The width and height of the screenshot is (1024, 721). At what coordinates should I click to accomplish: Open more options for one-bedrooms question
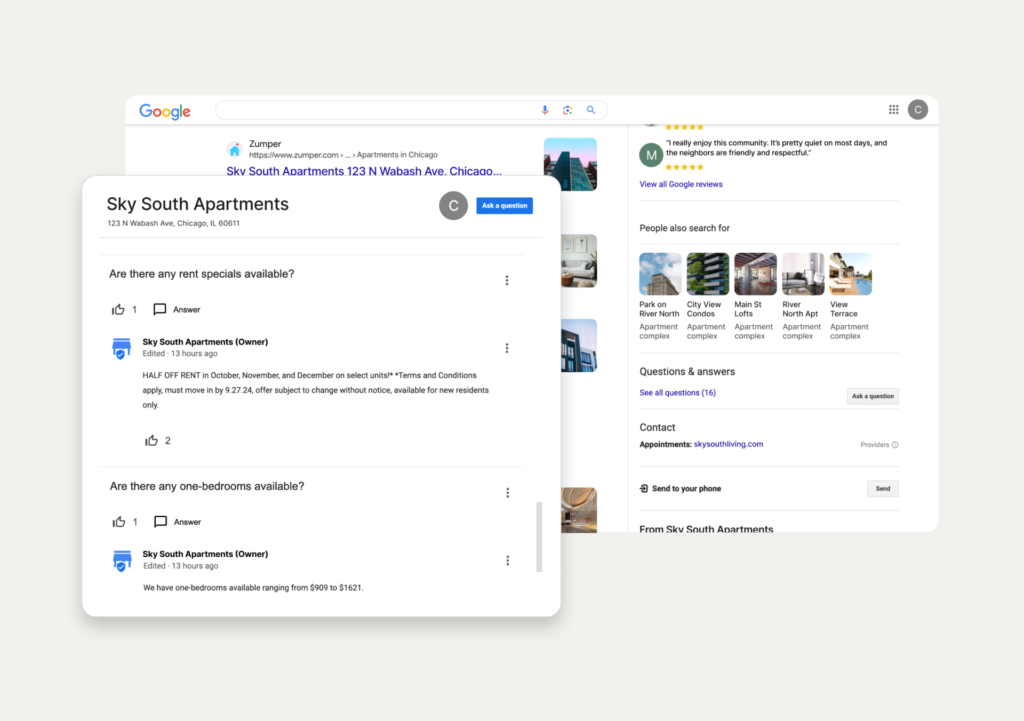click(x=507, y=493)
